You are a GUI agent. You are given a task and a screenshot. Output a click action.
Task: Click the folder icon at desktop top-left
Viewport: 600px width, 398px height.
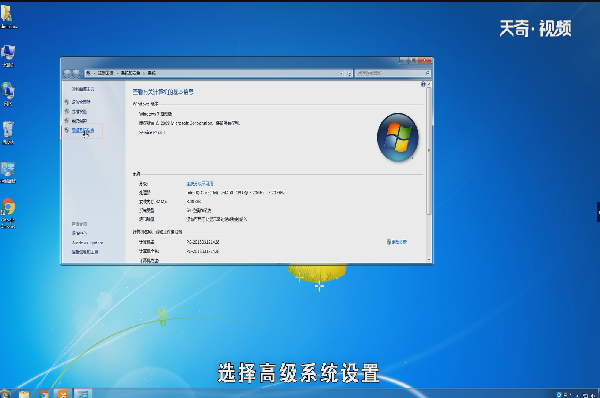click(x=8, y=17)
